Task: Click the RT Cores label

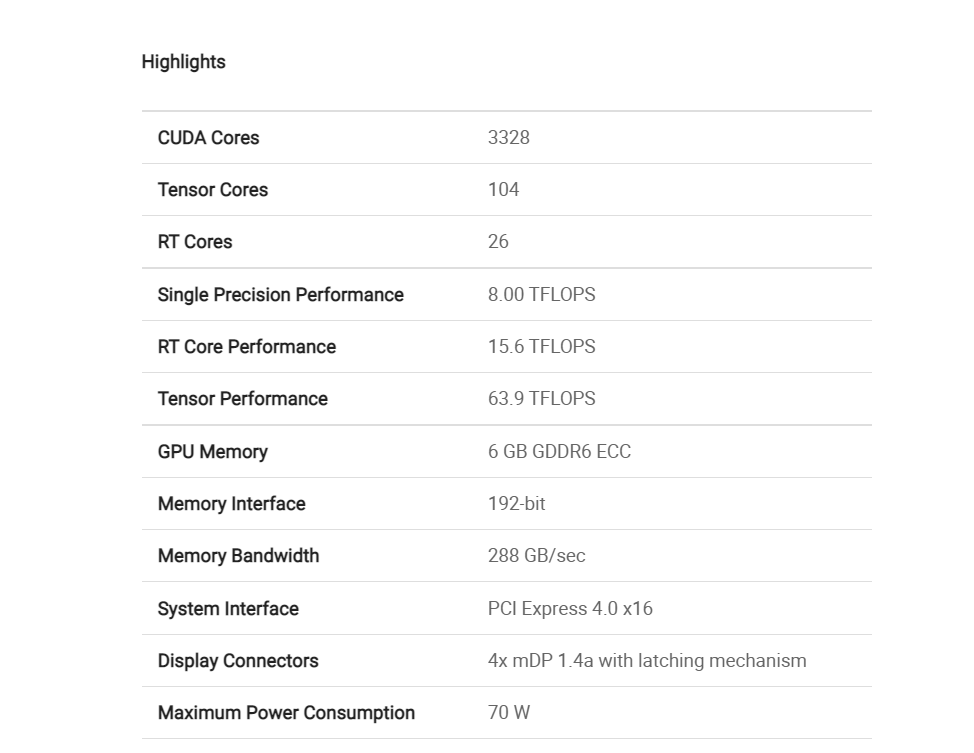Action: [x=195, y=242]
